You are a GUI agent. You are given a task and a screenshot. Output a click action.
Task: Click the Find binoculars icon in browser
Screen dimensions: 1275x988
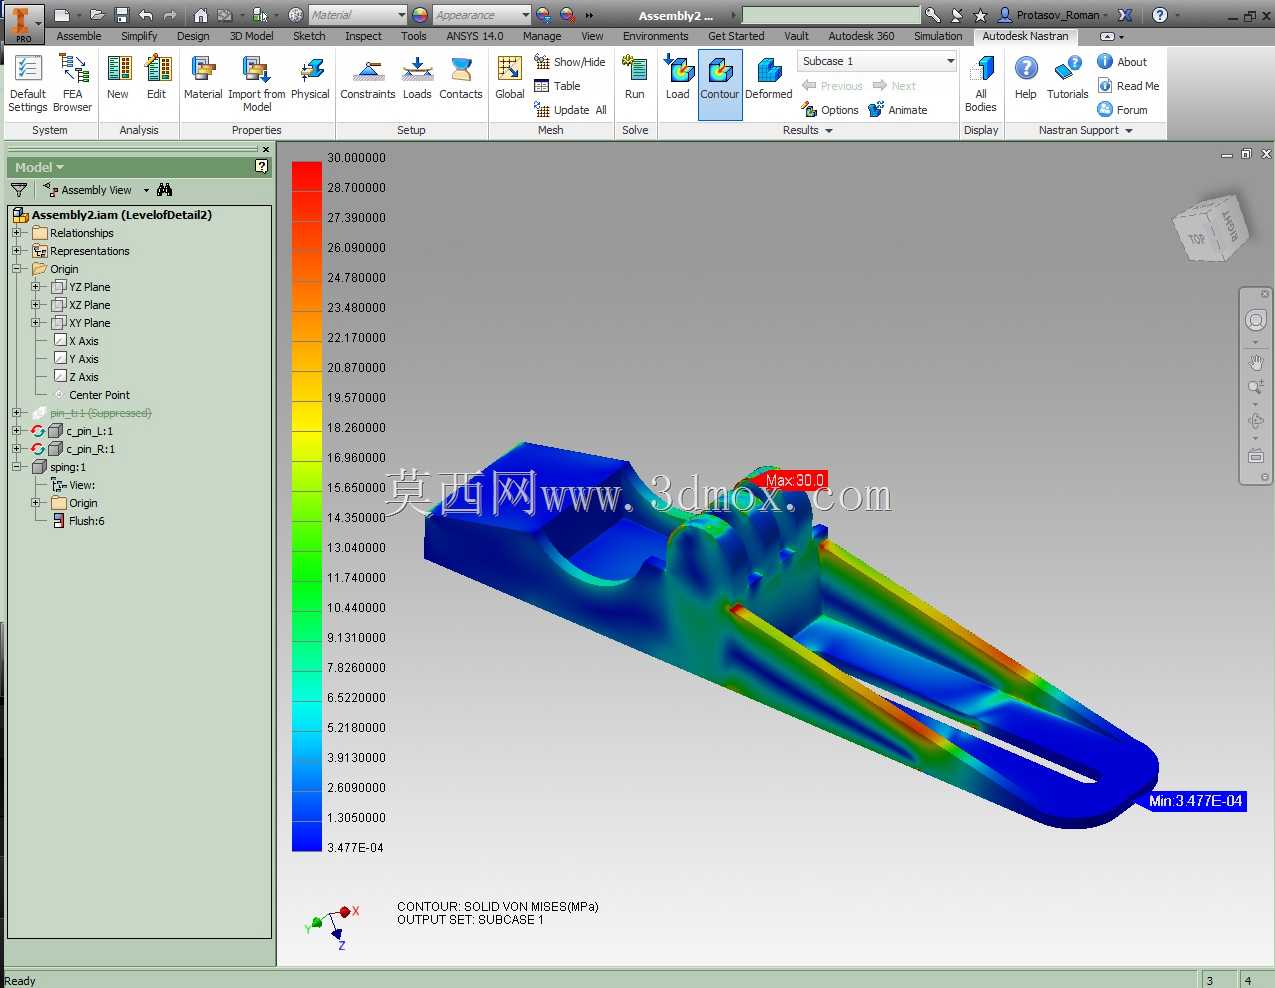(165, 190)
